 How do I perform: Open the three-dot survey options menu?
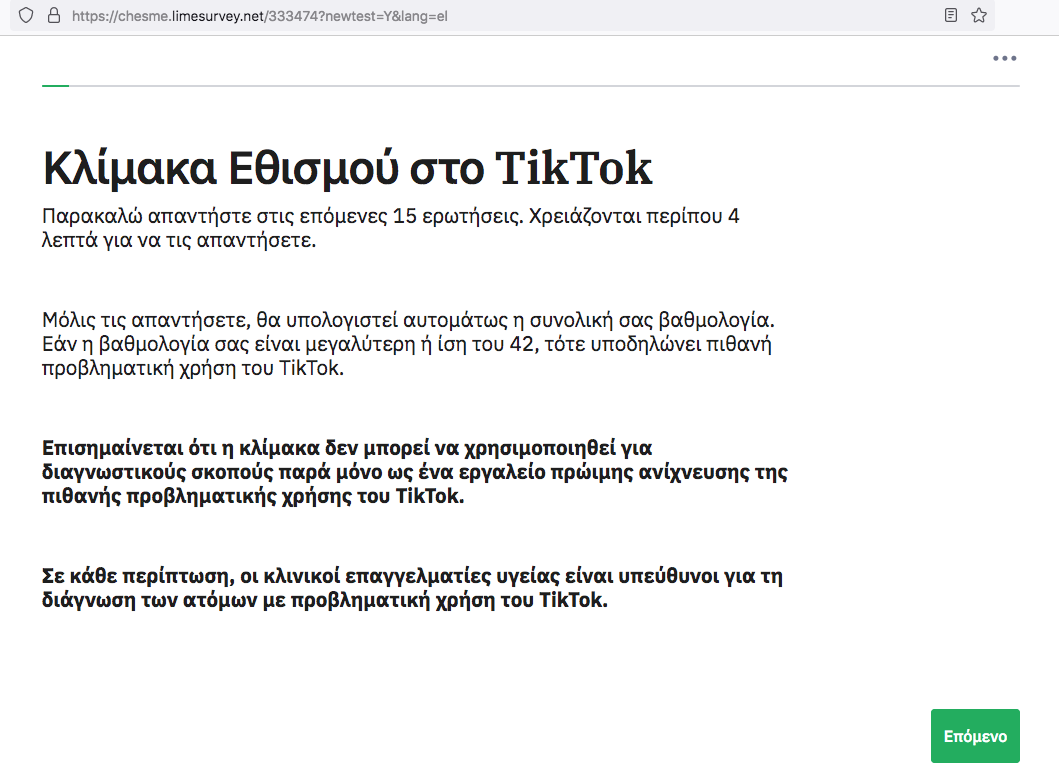pyautogui.click(x=1004, y=59)
